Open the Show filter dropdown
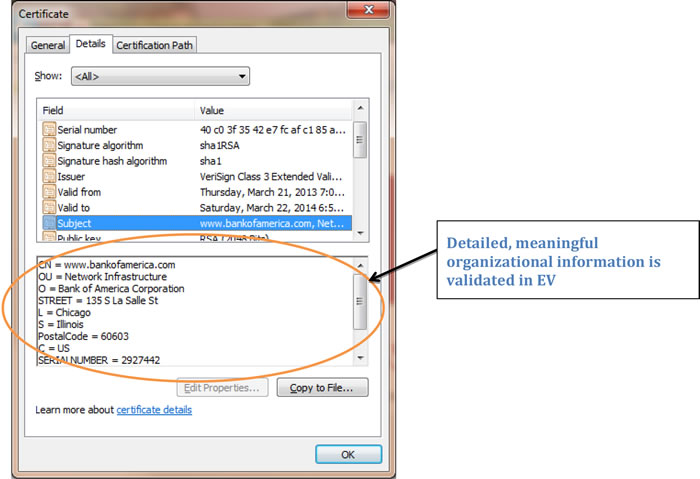 (x=159, y=76)
